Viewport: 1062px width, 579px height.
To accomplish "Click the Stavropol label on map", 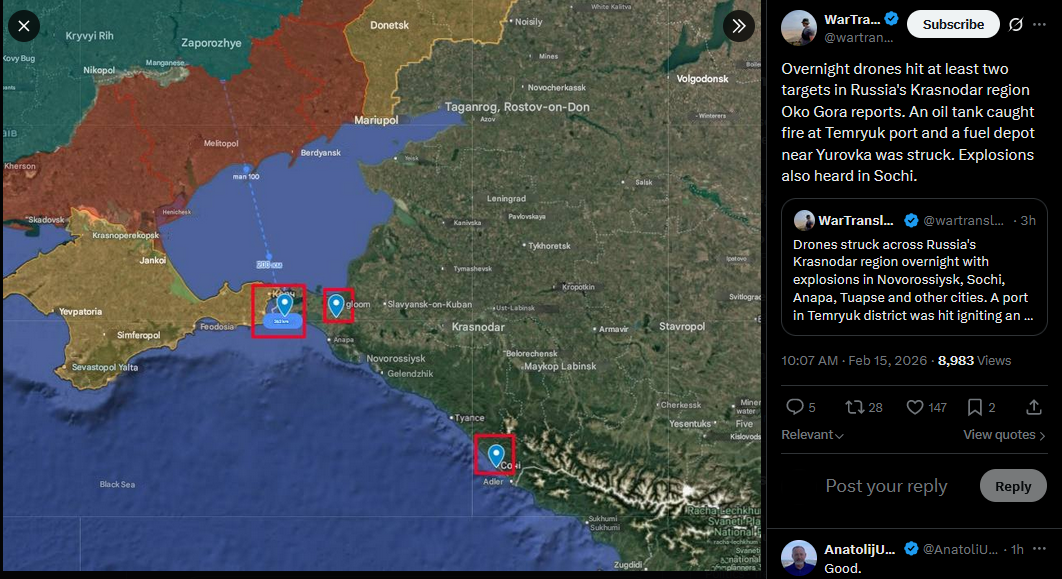I will click(x=682, y=326).
